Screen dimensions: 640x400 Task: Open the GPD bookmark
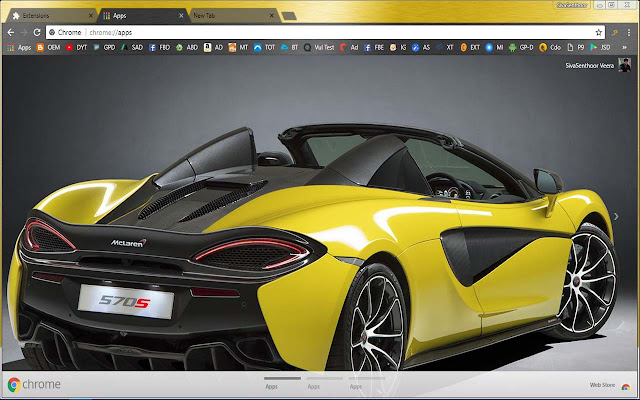[x=104, y=47]
